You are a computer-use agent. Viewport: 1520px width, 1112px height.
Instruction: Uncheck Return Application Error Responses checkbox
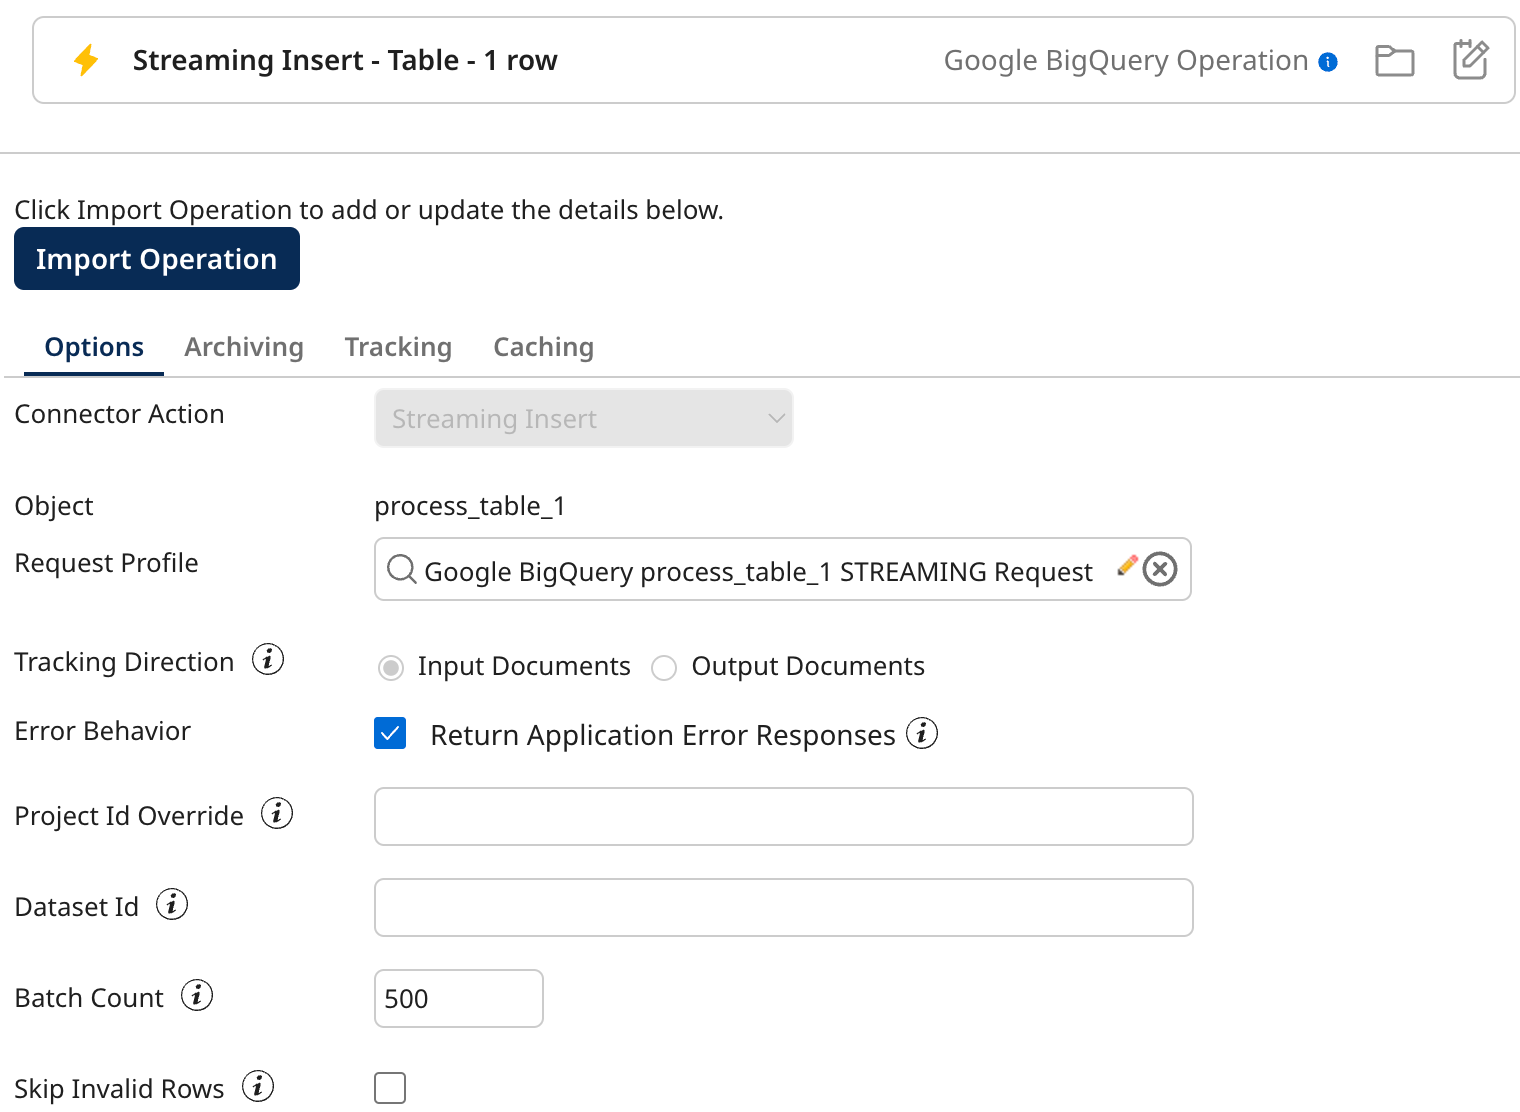pyautogui.click(x=390, y=734)
